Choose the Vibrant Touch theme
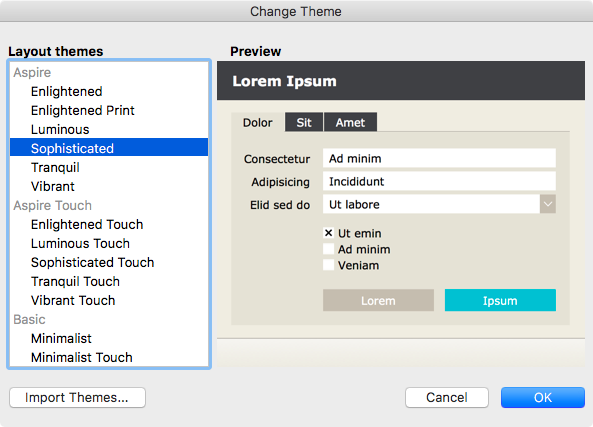 109,300
